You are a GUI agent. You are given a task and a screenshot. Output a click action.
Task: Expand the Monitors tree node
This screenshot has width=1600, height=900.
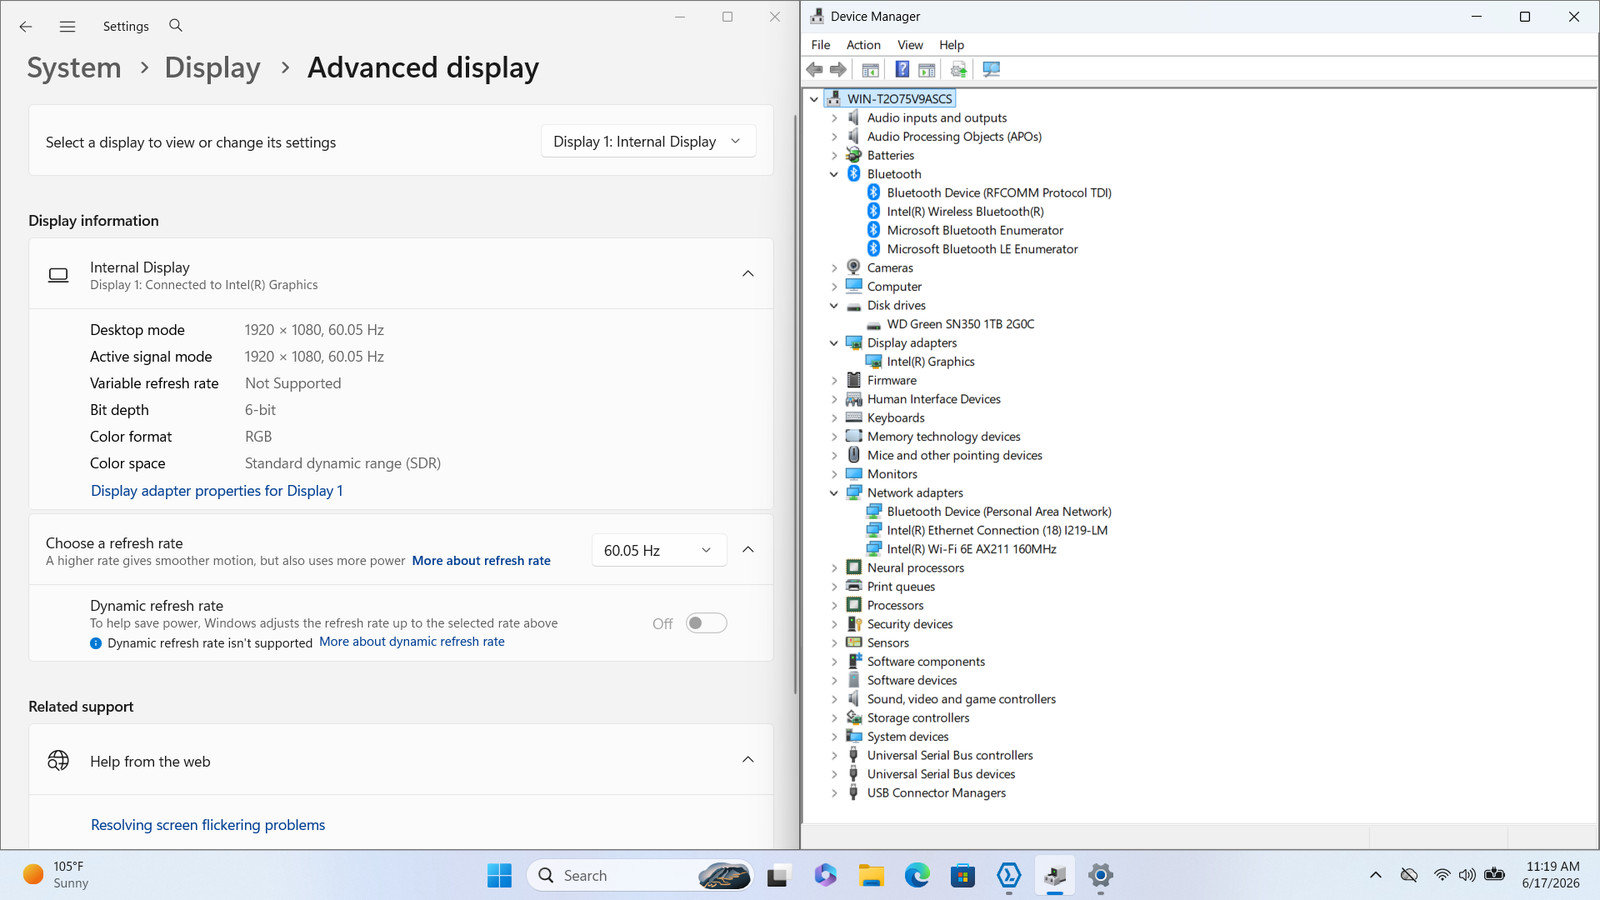(834, 474)
